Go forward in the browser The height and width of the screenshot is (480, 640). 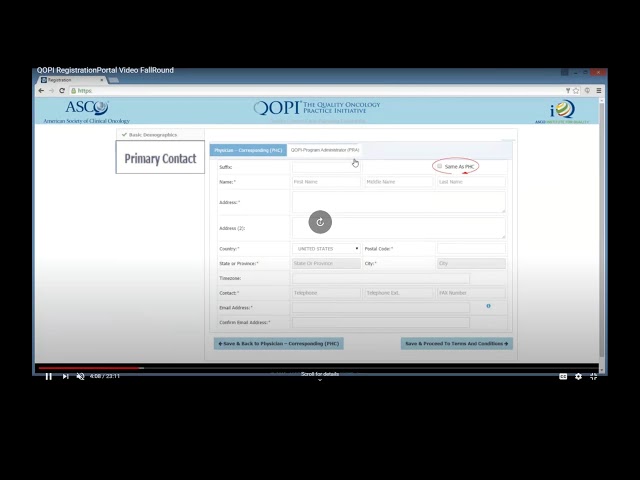coord(51,91)
